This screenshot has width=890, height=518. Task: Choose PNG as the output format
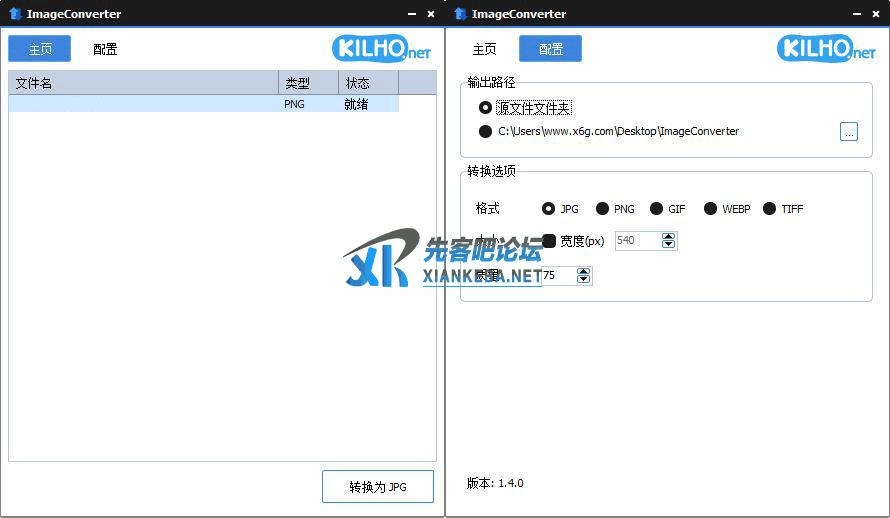click(603, 209)
